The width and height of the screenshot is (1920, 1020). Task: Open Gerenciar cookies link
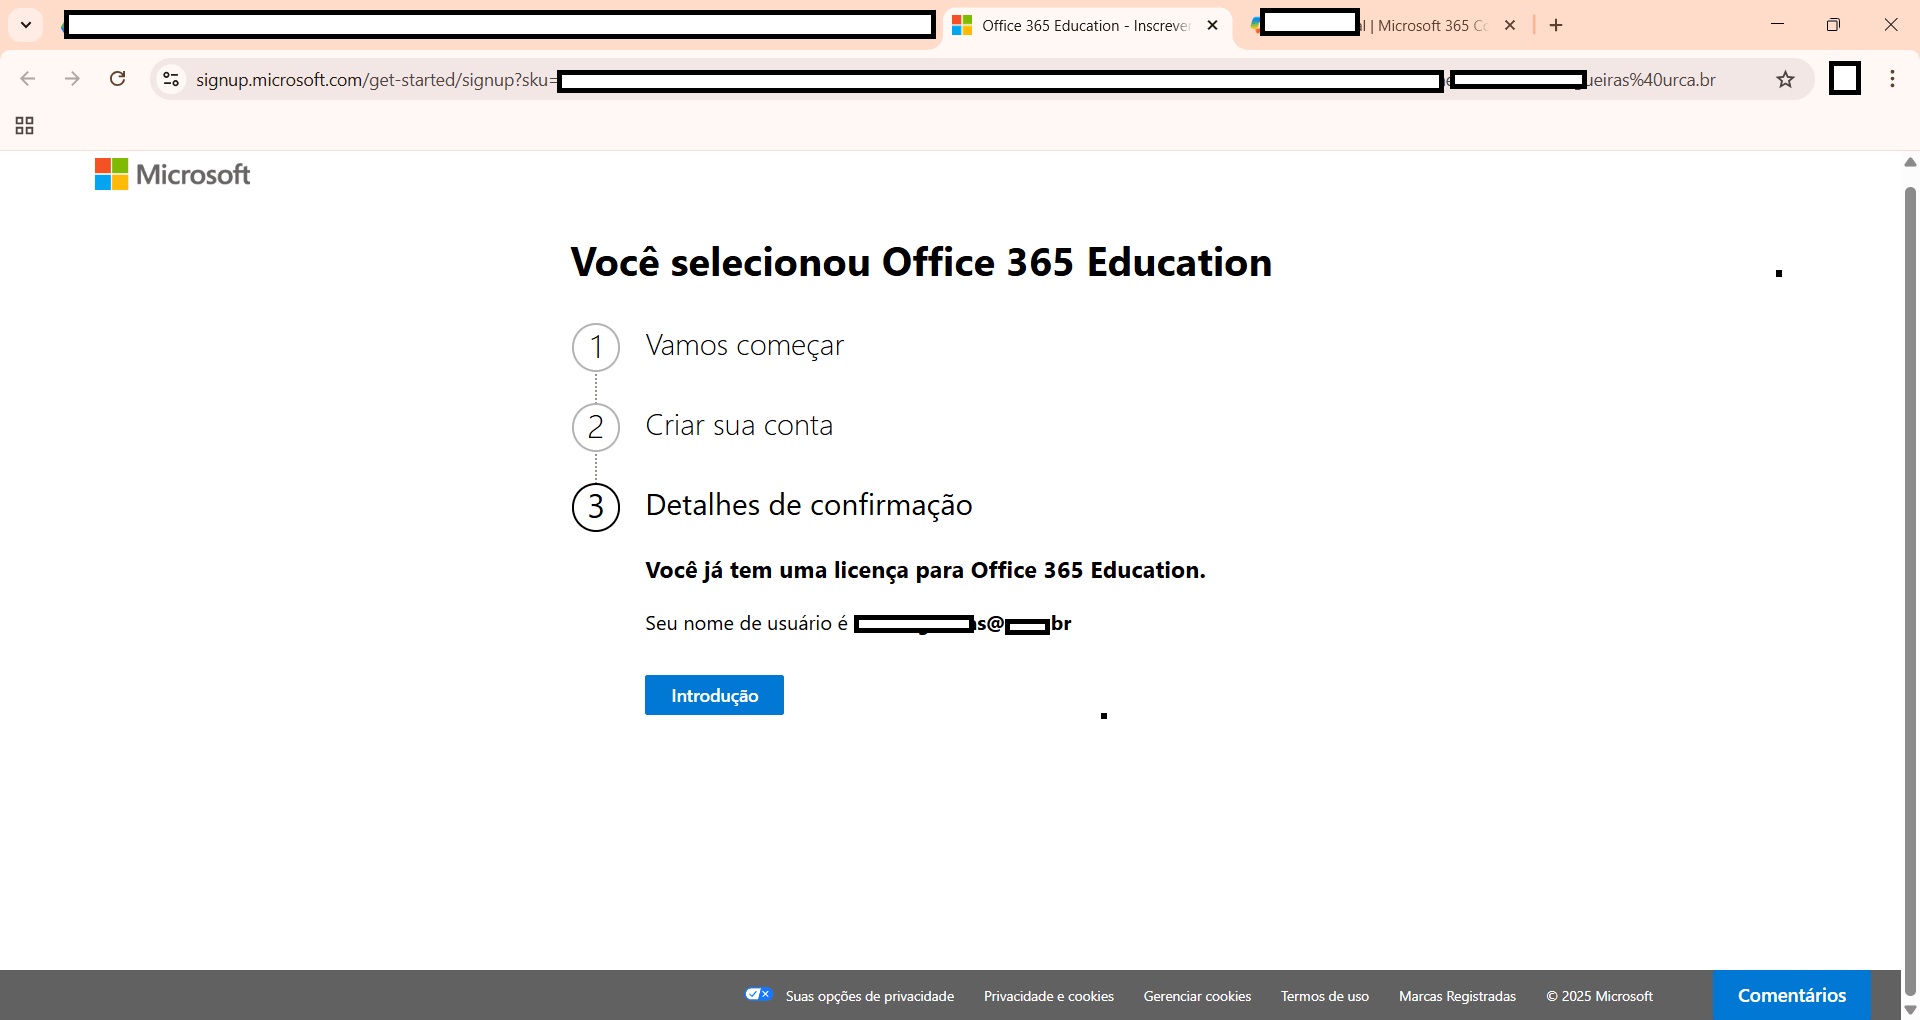click(1197, 996)
